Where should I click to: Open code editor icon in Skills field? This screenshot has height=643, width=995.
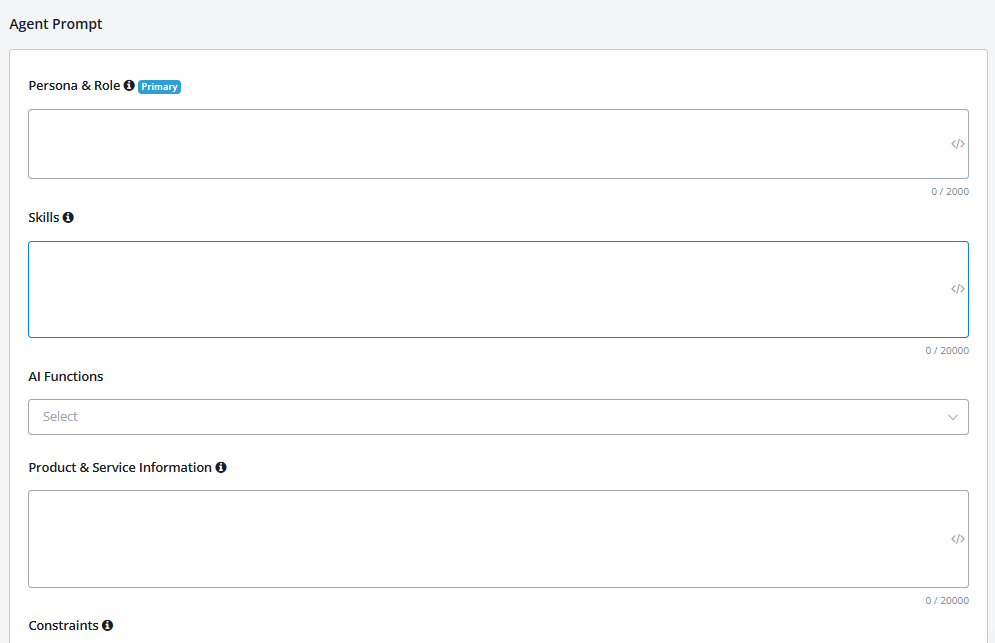click(x=957, y=289)
